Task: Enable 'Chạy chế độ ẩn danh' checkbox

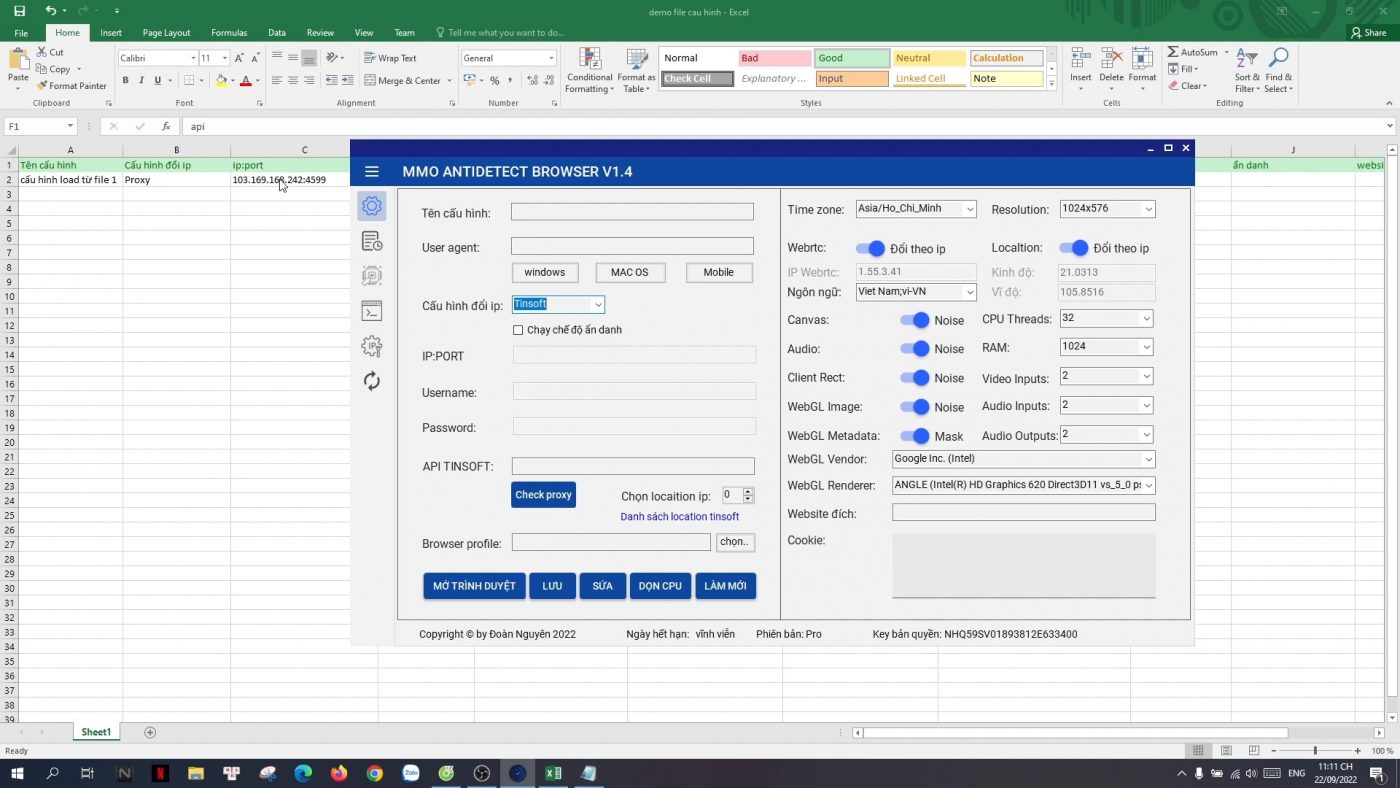Action: coord(518,330)
